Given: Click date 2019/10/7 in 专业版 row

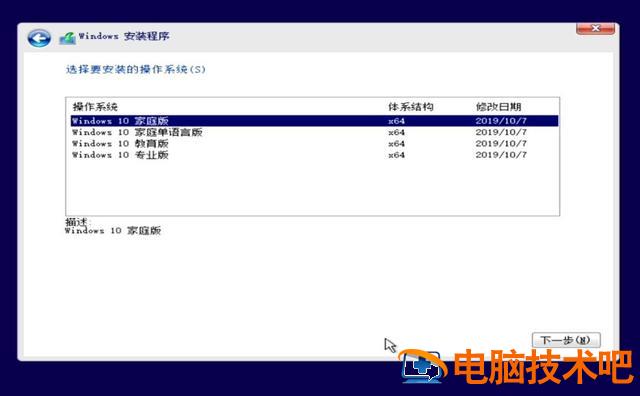Looking at the screenshot, I should click(x=501, y=155).
